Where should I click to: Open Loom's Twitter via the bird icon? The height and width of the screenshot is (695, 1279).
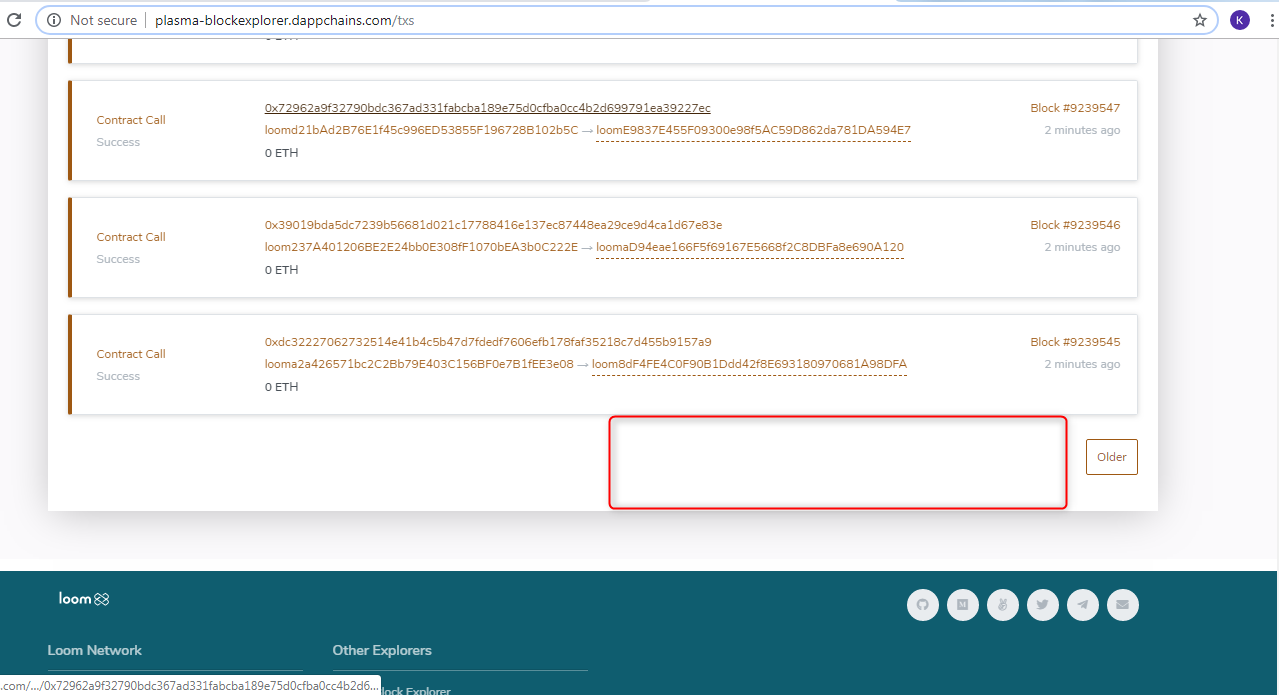click(1043, 605)
